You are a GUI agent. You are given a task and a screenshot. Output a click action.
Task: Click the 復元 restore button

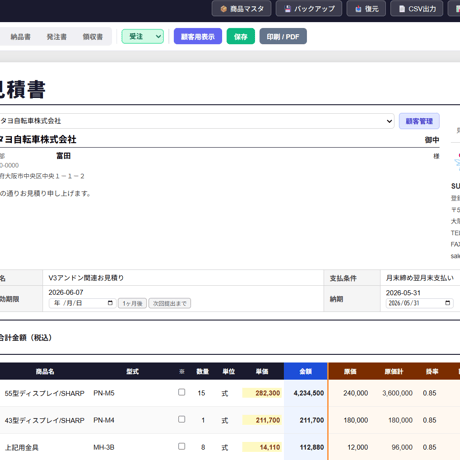[366, 9]
